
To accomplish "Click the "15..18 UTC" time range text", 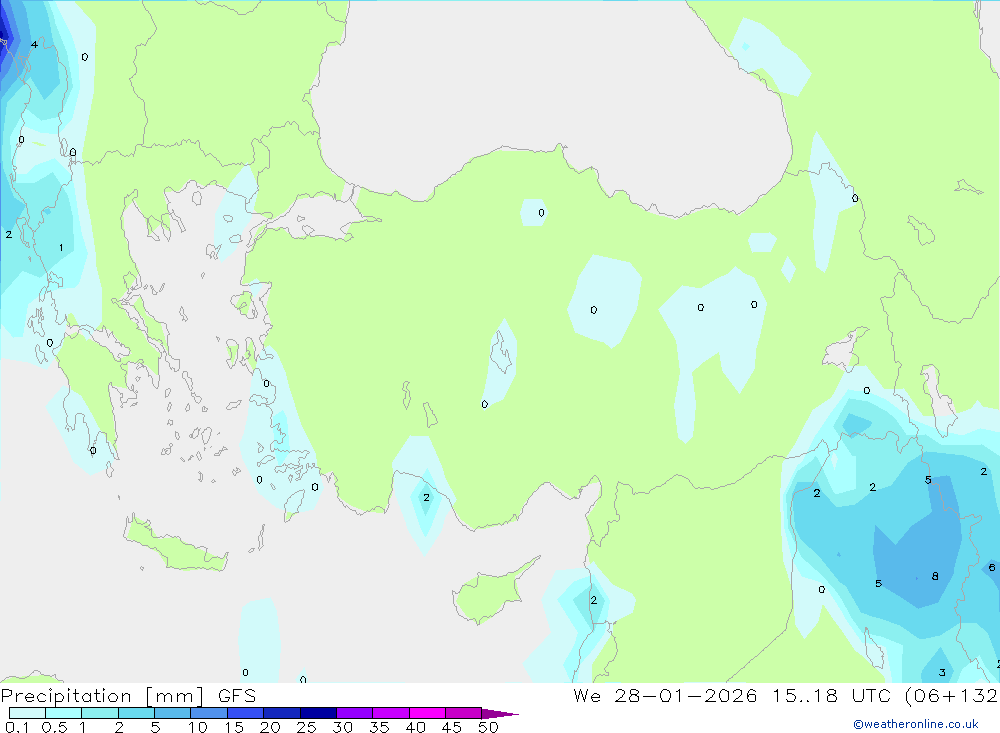I will pyautogui.click(x=831, y=696).
